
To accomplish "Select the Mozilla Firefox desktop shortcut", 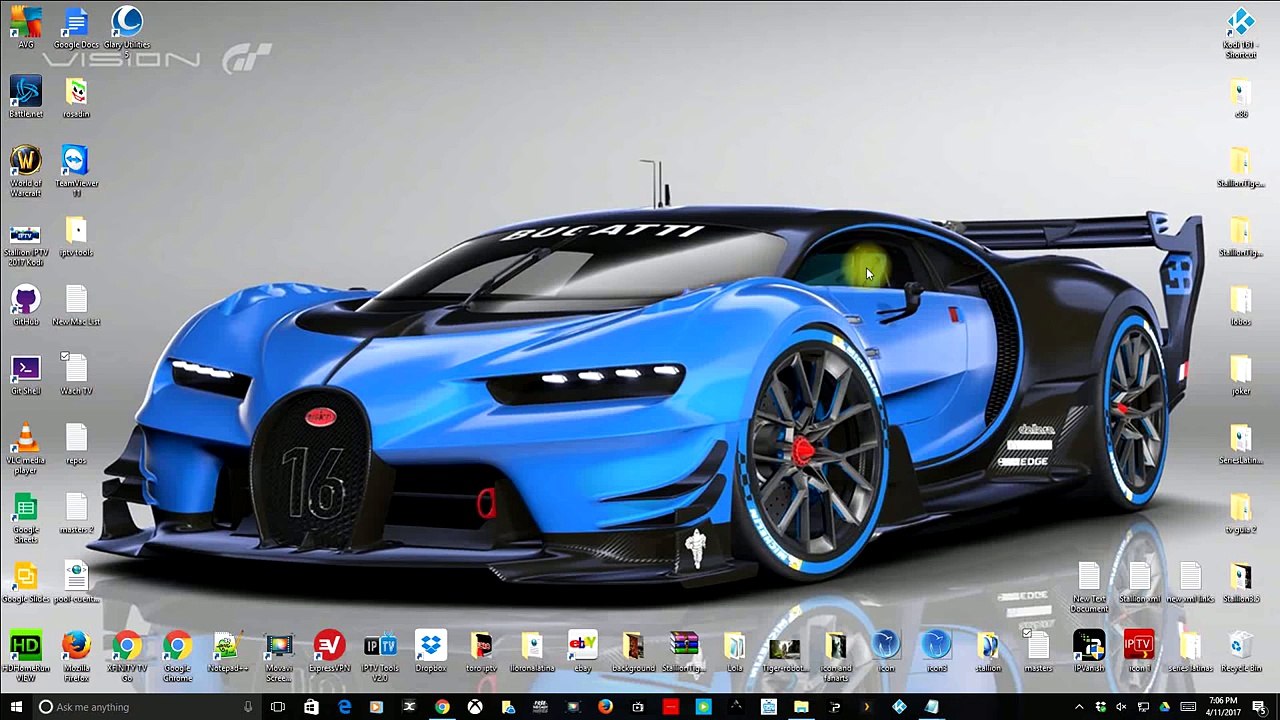I will tap(76, 656).
